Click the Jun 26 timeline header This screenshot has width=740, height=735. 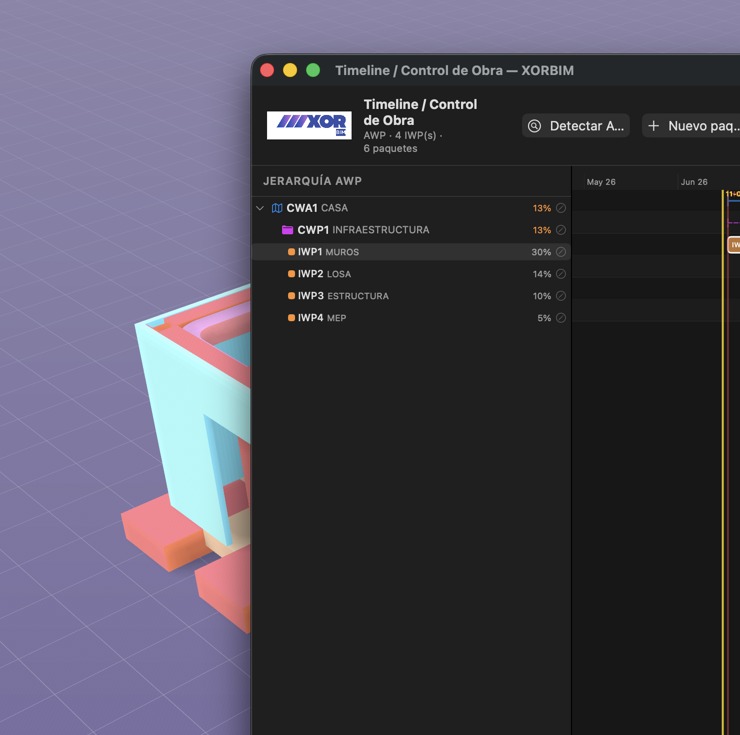694,182
